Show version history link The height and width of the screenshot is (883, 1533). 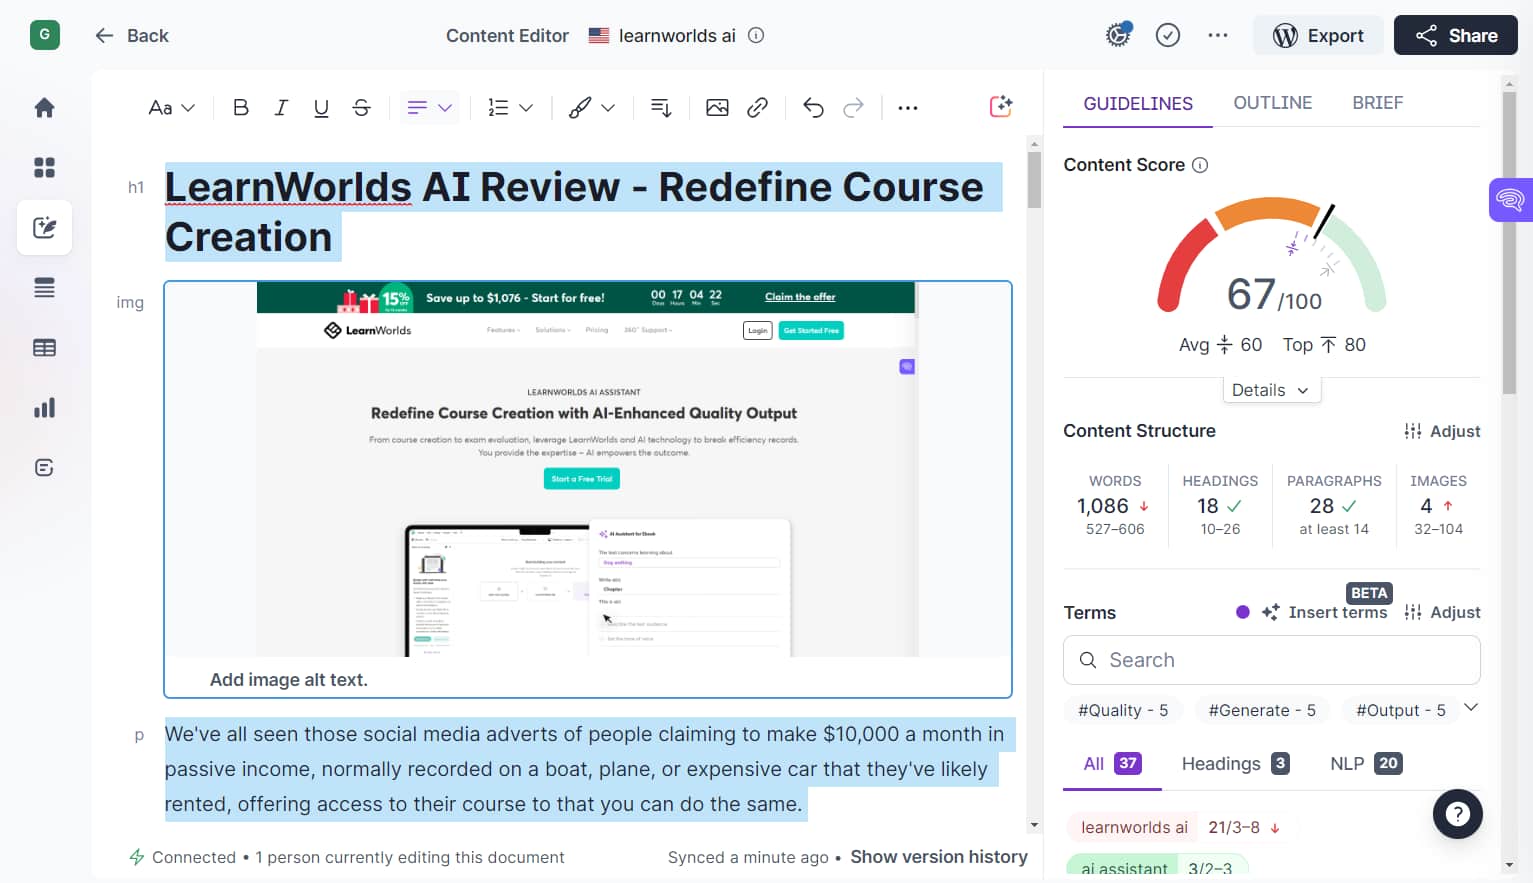coord(938,857)
